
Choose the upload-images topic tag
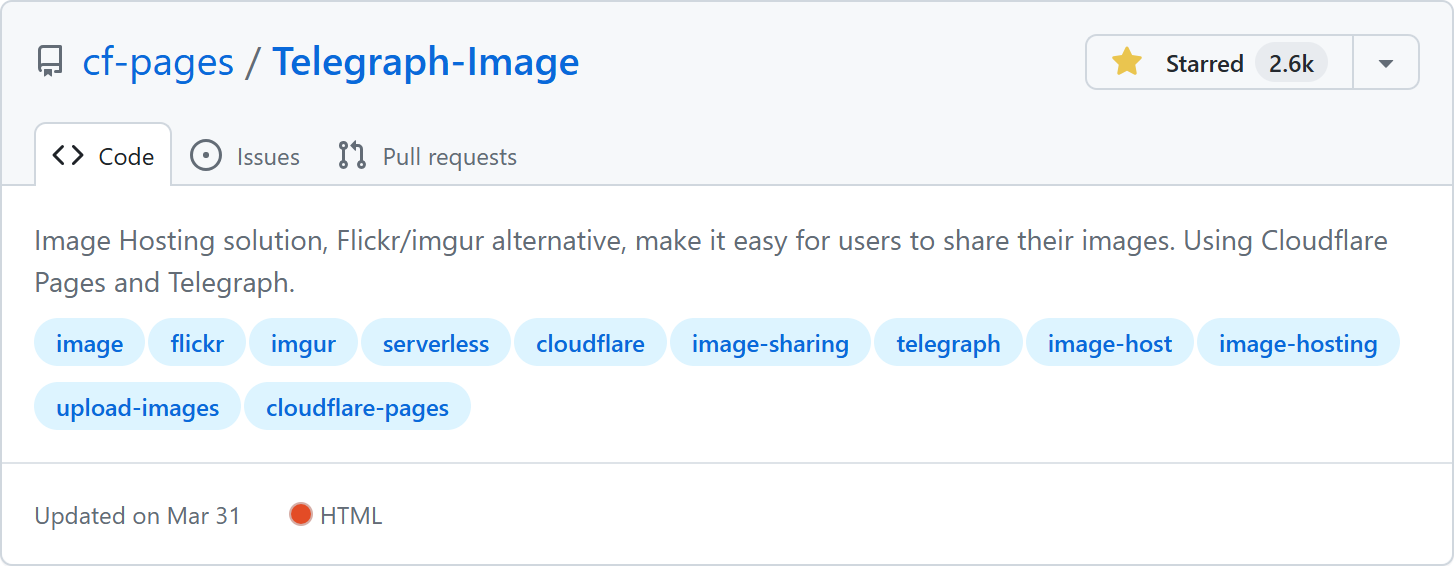point(137,407)
